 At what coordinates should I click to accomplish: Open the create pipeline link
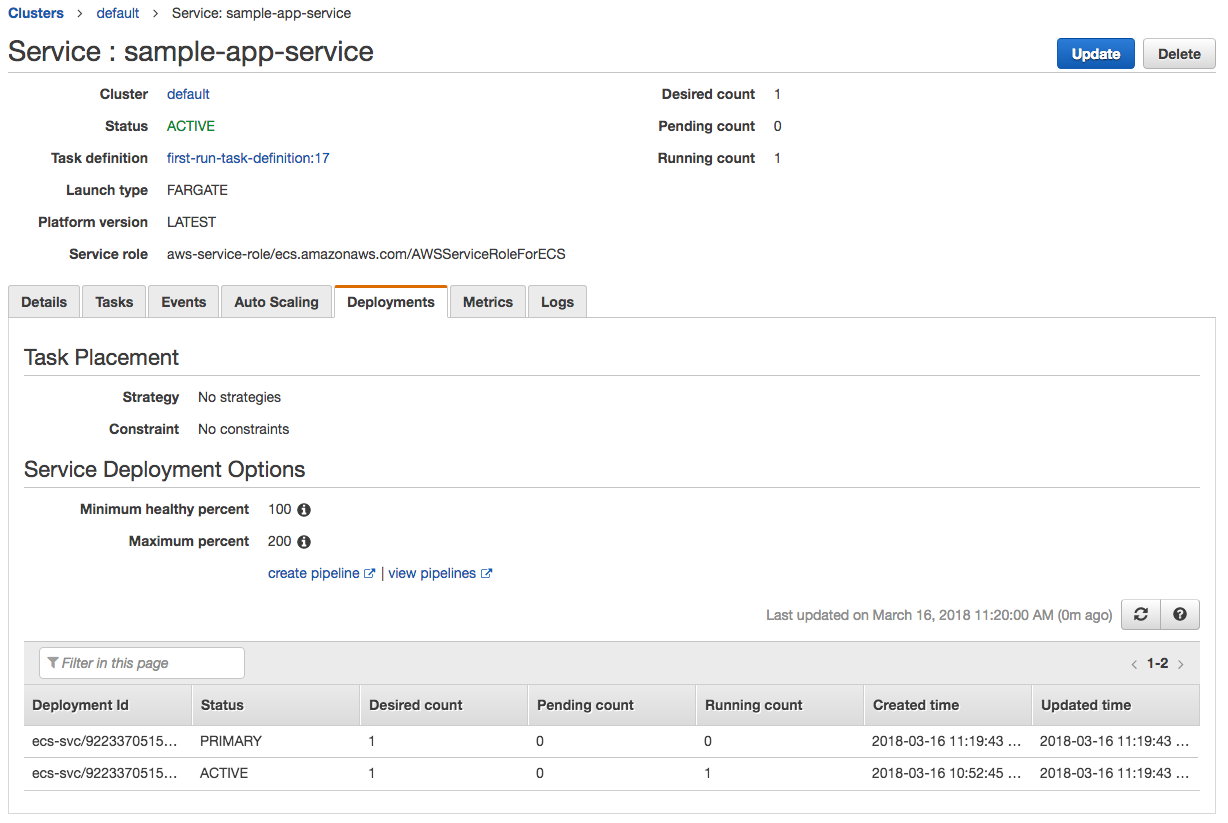pos(314,573)
